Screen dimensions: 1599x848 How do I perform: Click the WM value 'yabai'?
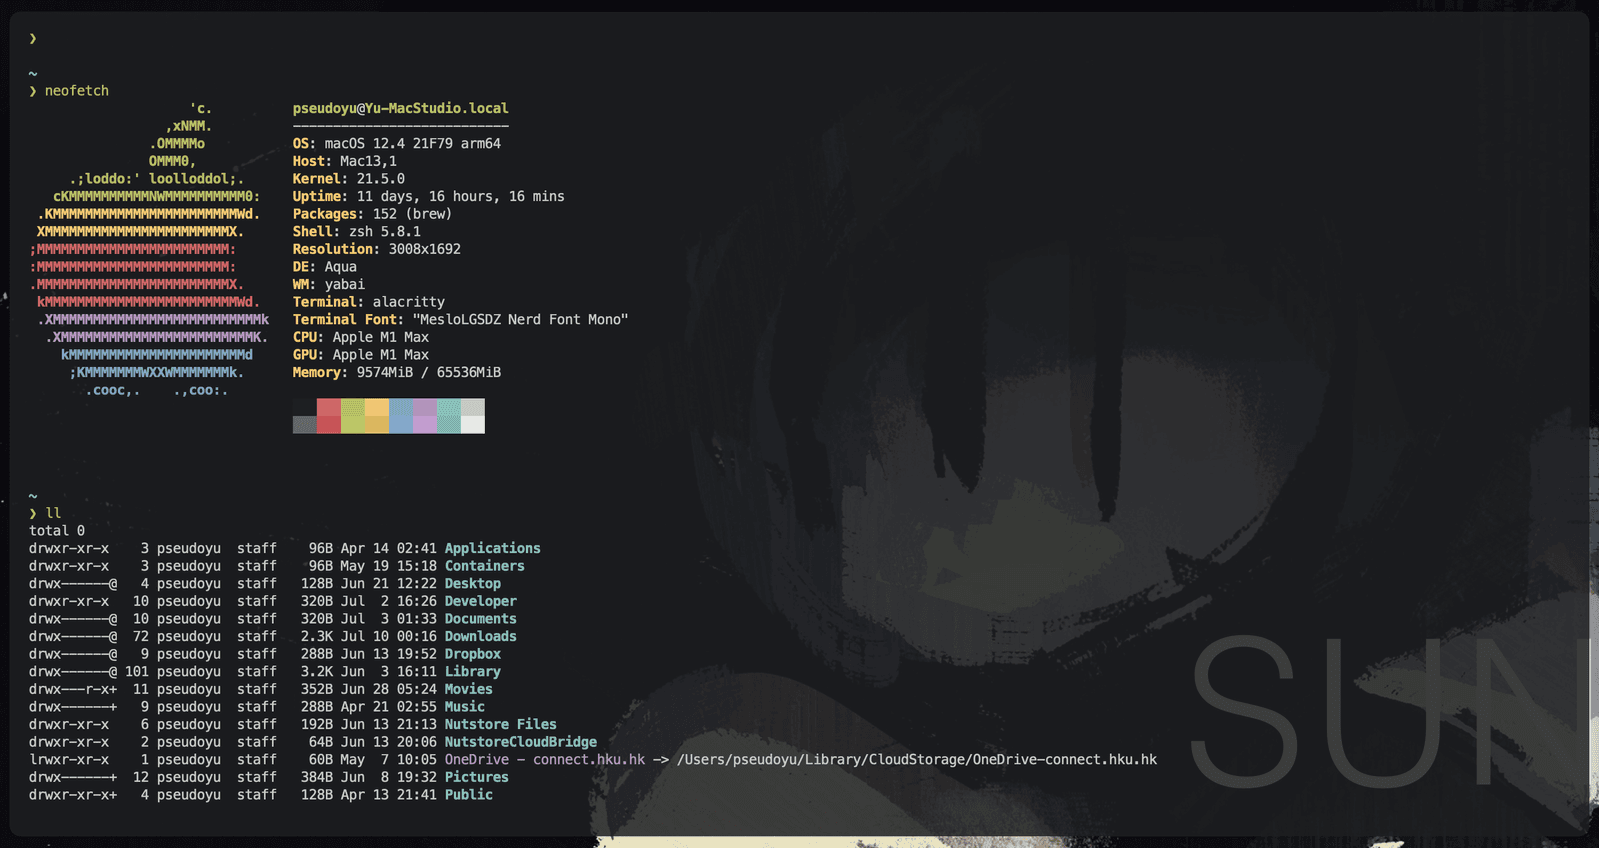tap(344, 284)
